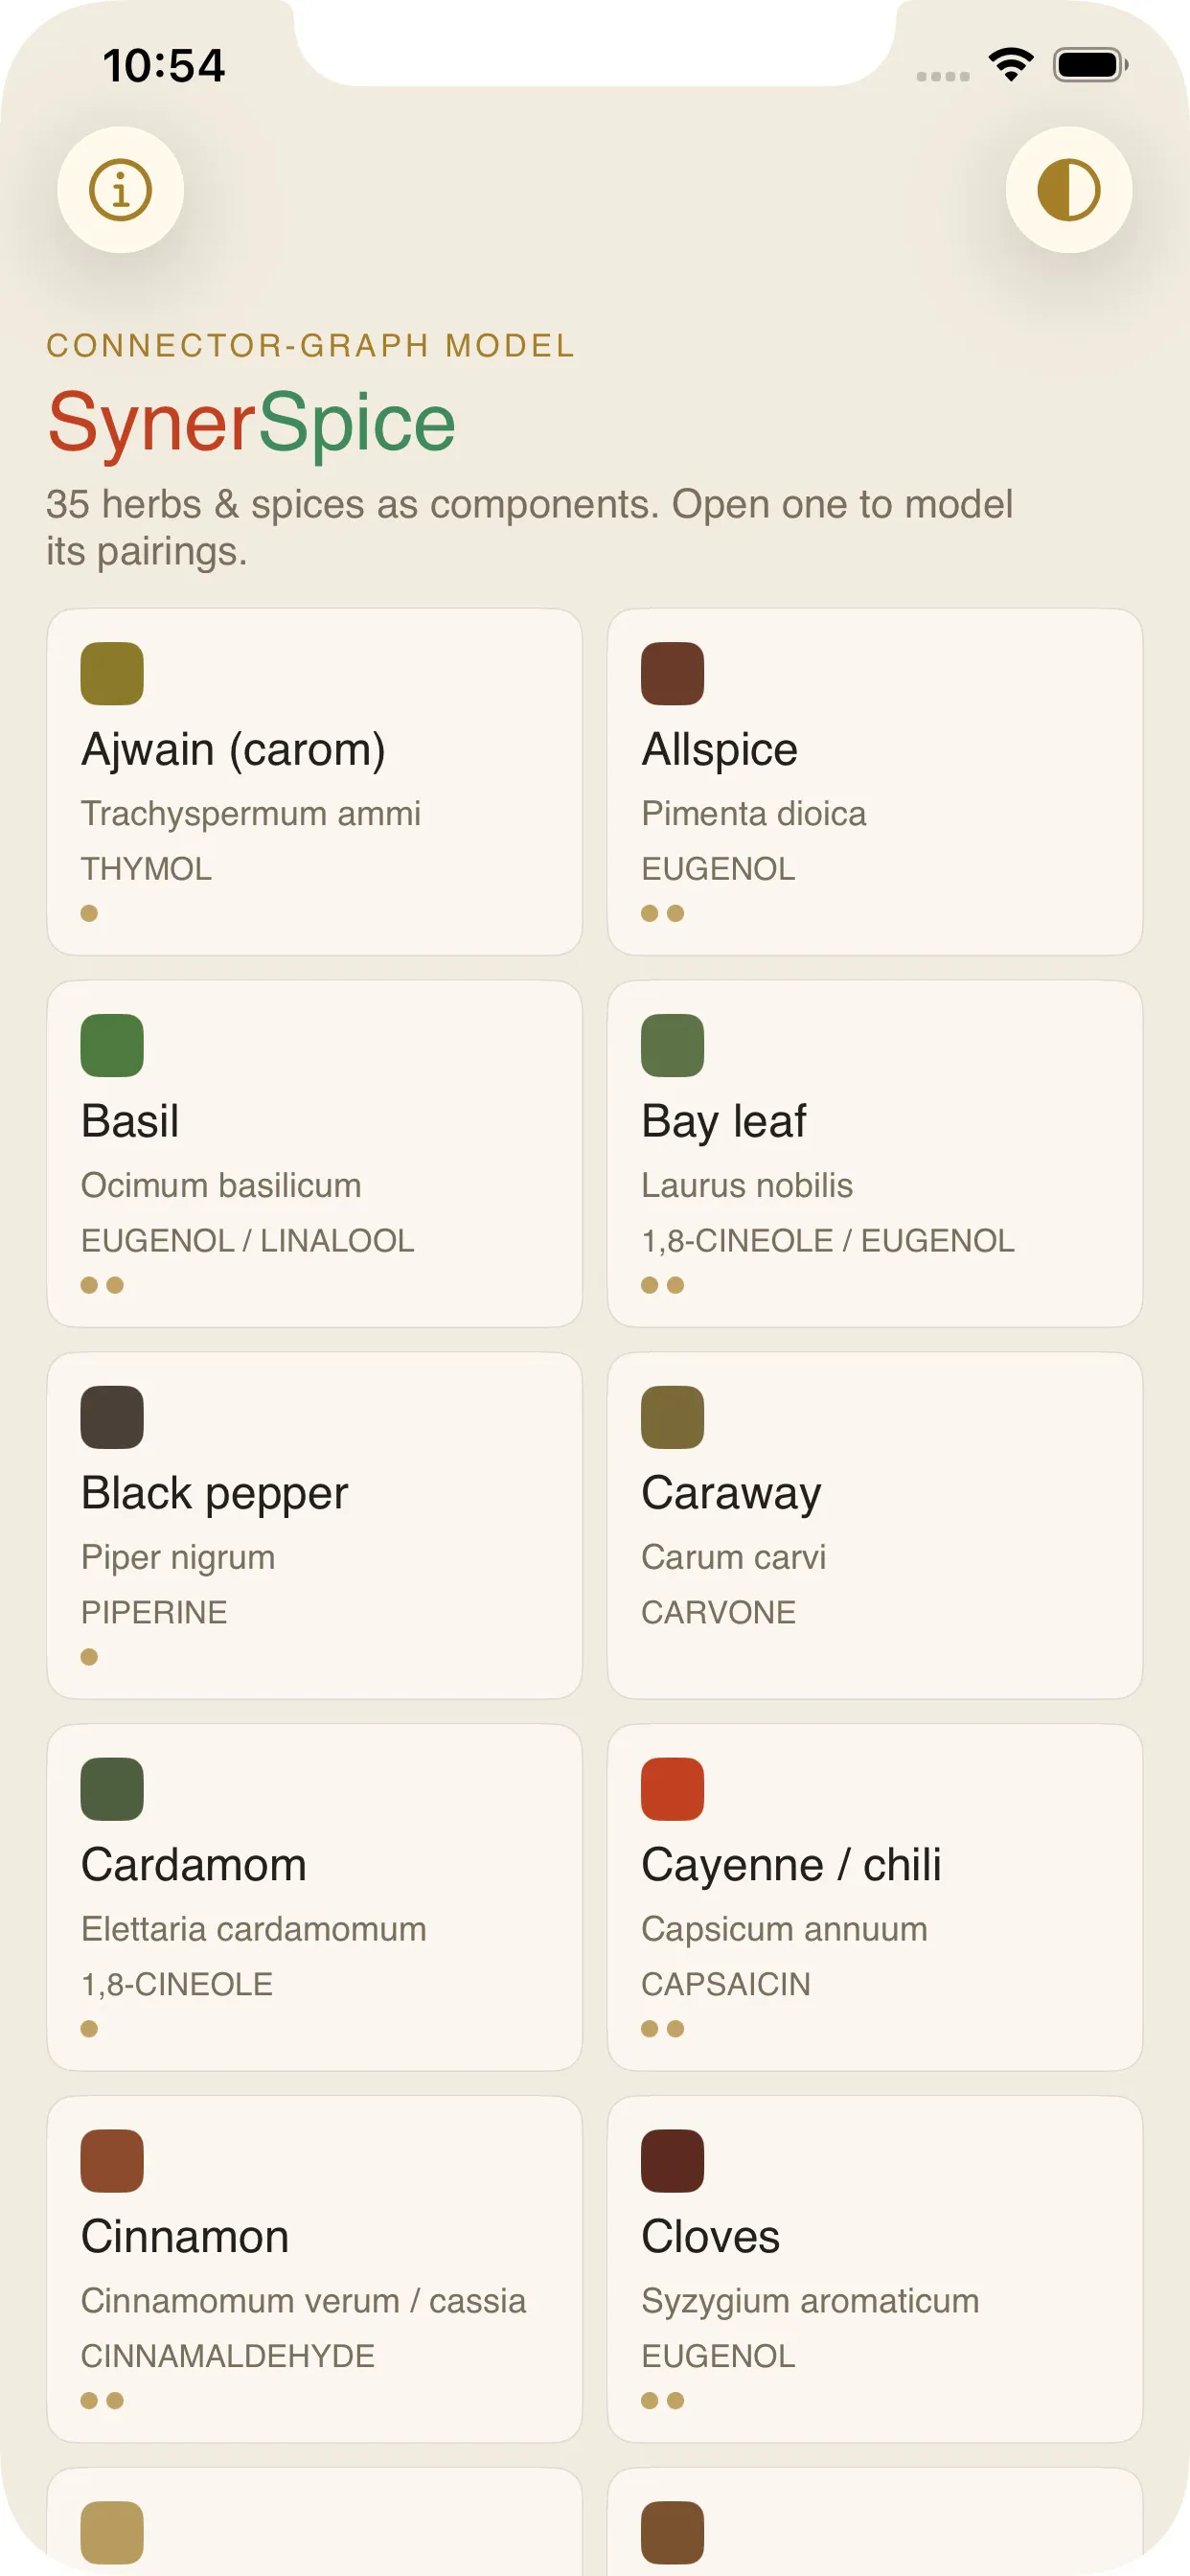Tap the olive Caraway swatch icon
The image size is (1190, 2576).
[x=672, y=1418]
